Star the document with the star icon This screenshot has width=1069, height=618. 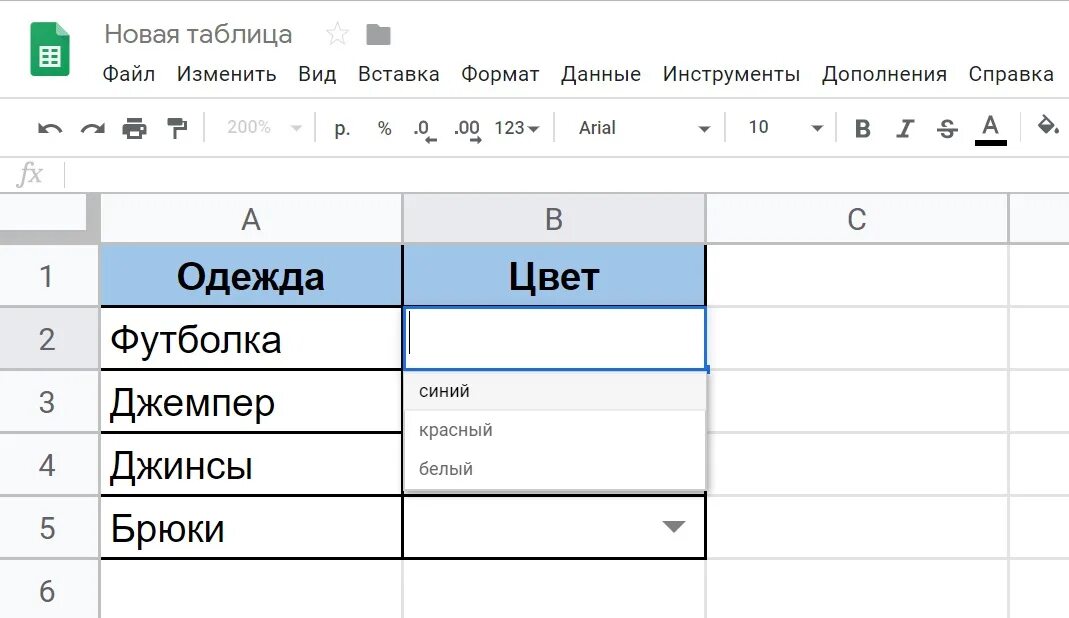(337, 33)
